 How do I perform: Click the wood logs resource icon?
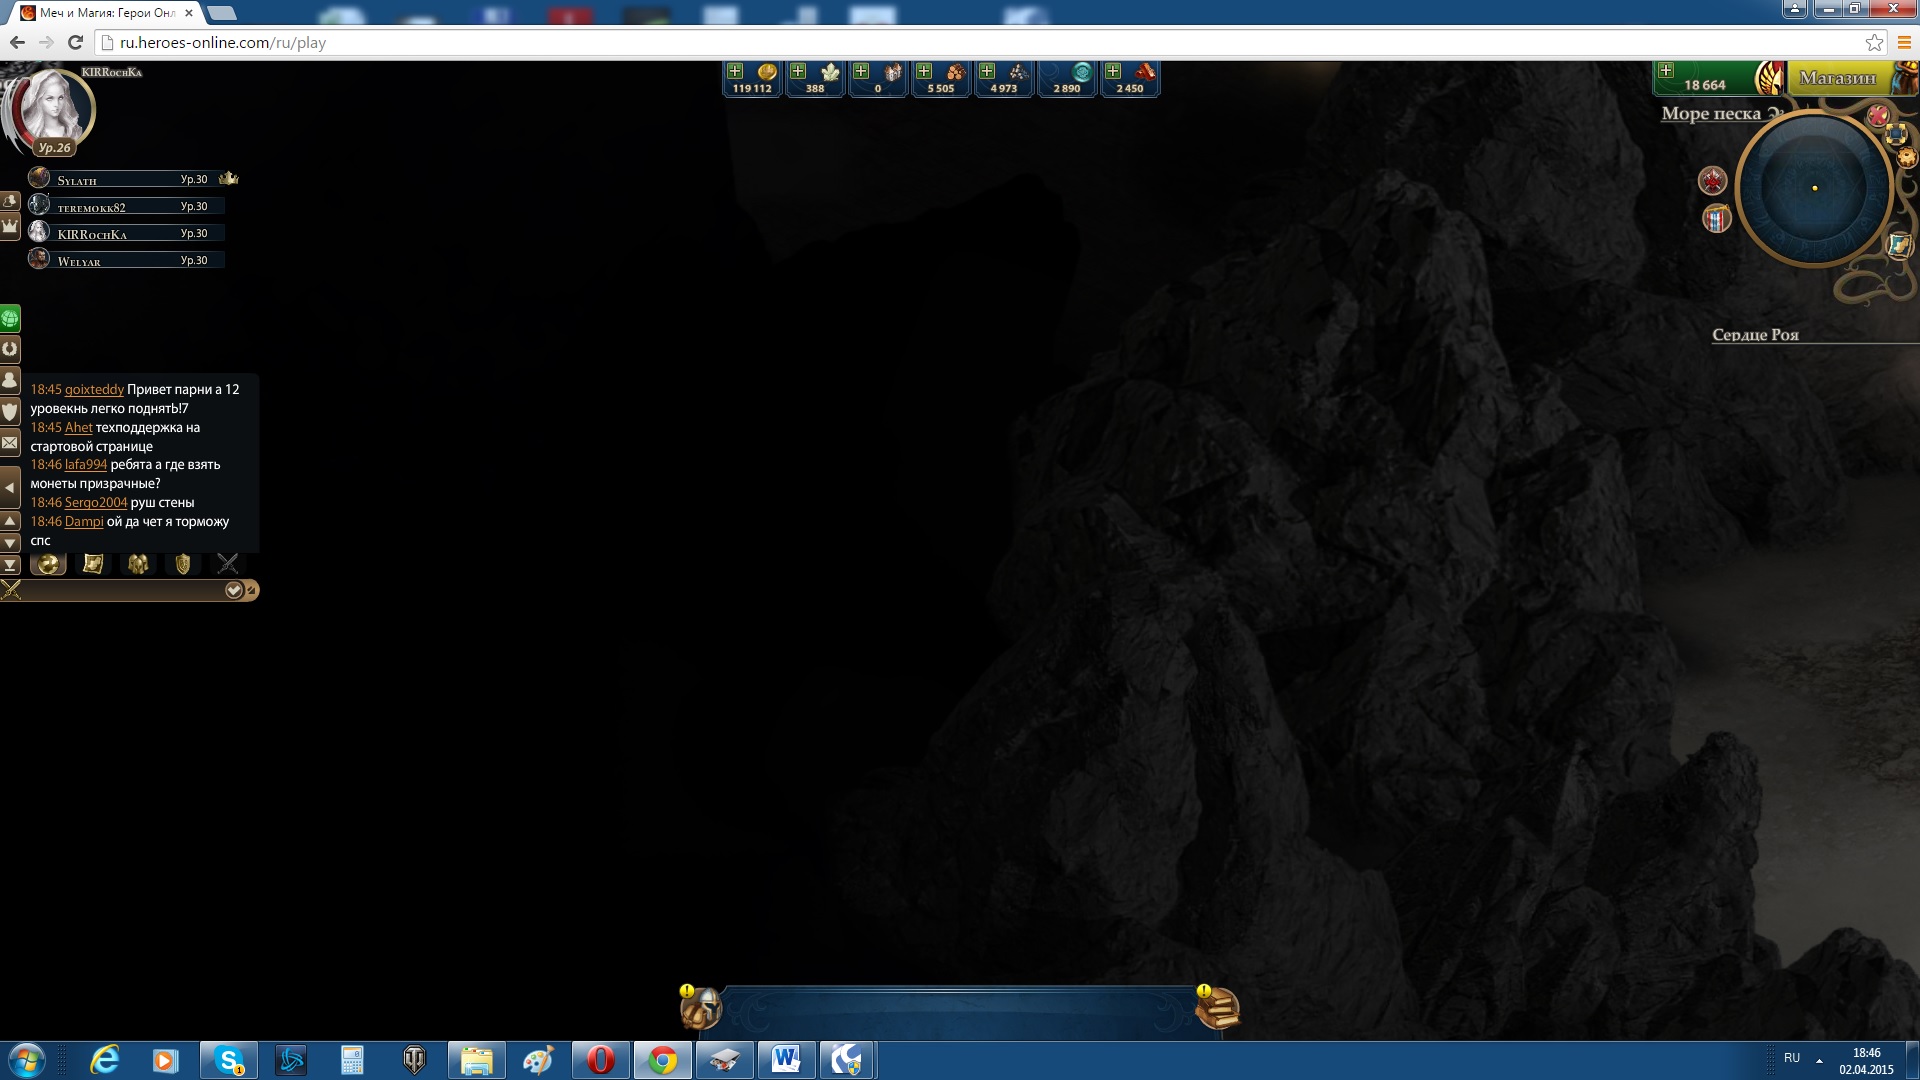956,72
